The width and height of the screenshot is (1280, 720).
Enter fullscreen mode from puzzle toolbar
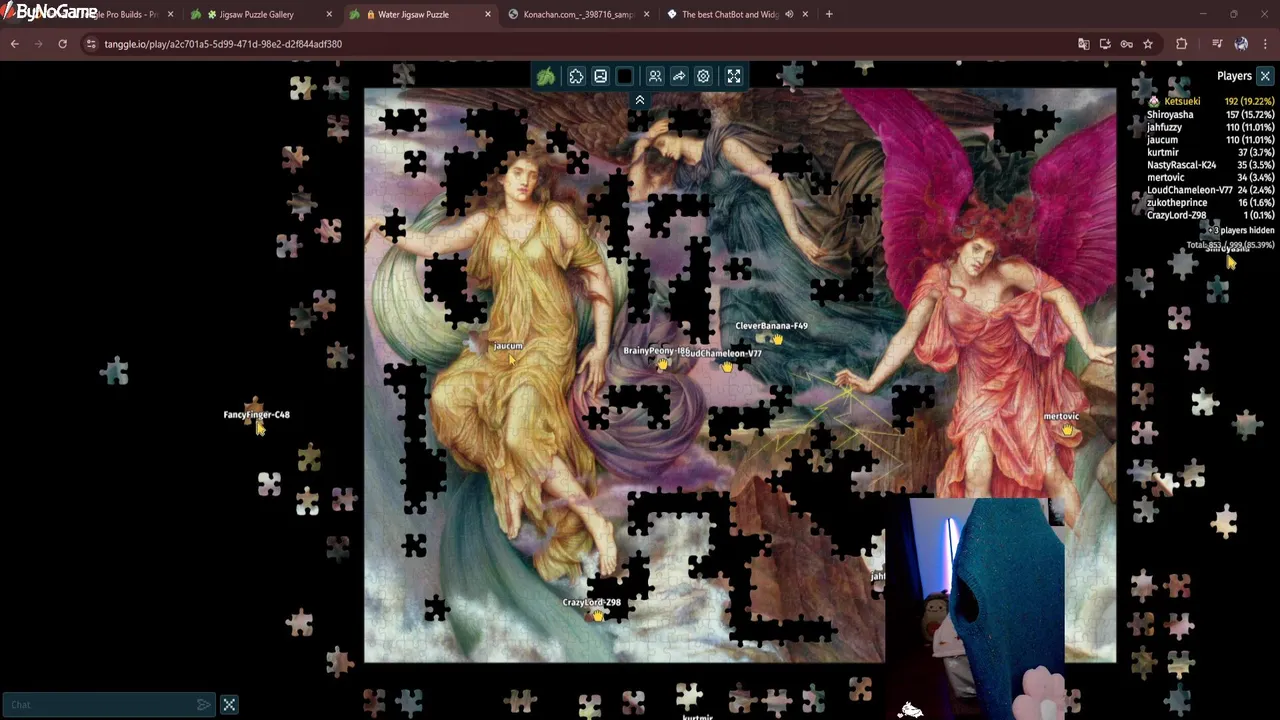(734, 76)
